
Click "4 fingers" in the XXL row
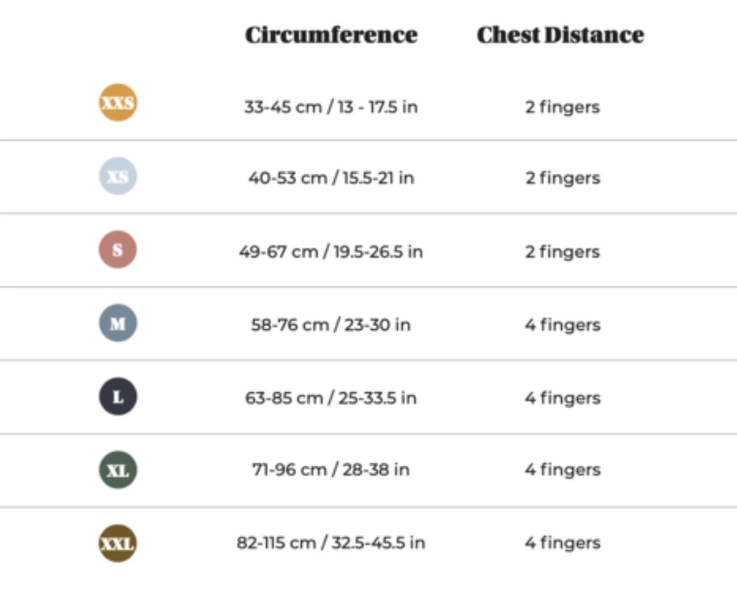(562, 542)
